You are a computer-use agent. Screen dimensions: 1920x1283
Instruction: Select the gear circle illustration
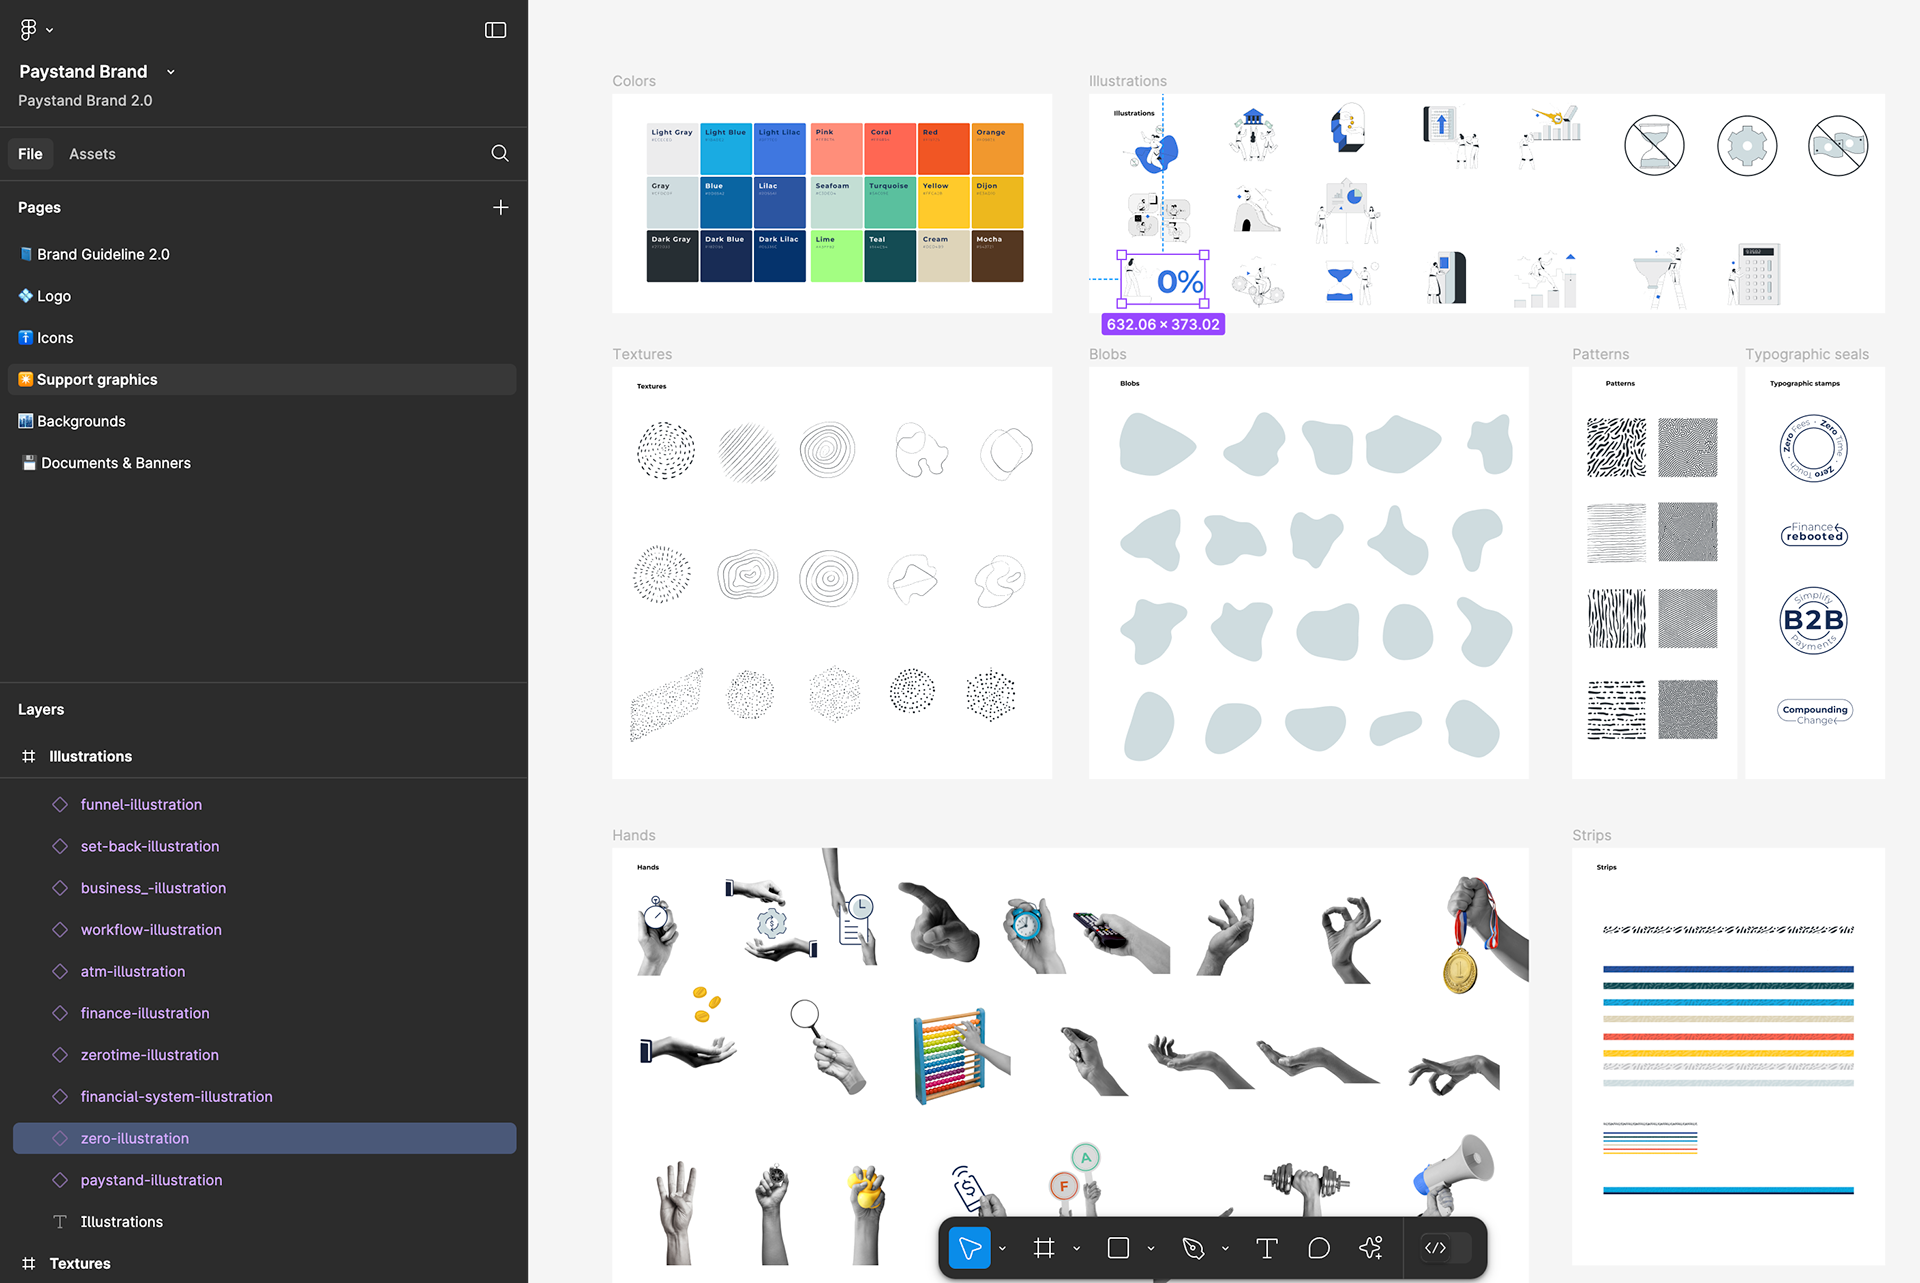pos(1746,146)
